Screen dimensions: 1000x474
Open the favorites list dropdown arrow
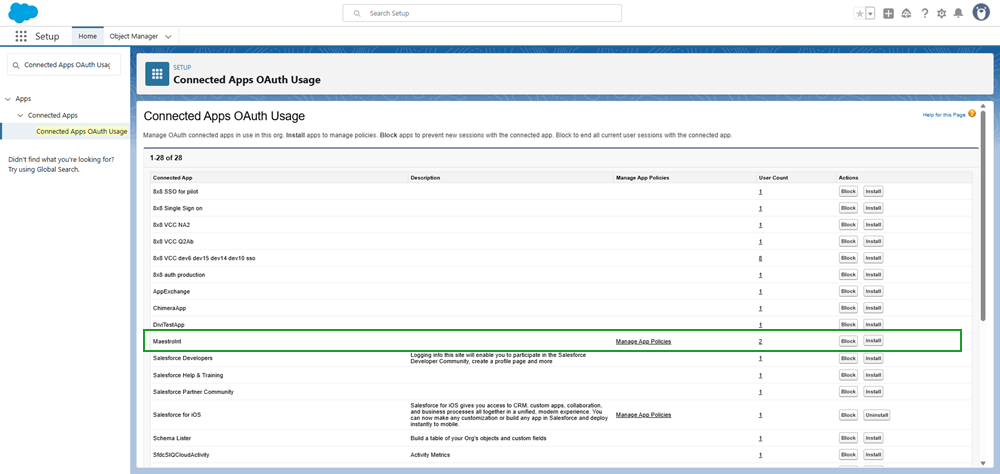click(870, 13)
